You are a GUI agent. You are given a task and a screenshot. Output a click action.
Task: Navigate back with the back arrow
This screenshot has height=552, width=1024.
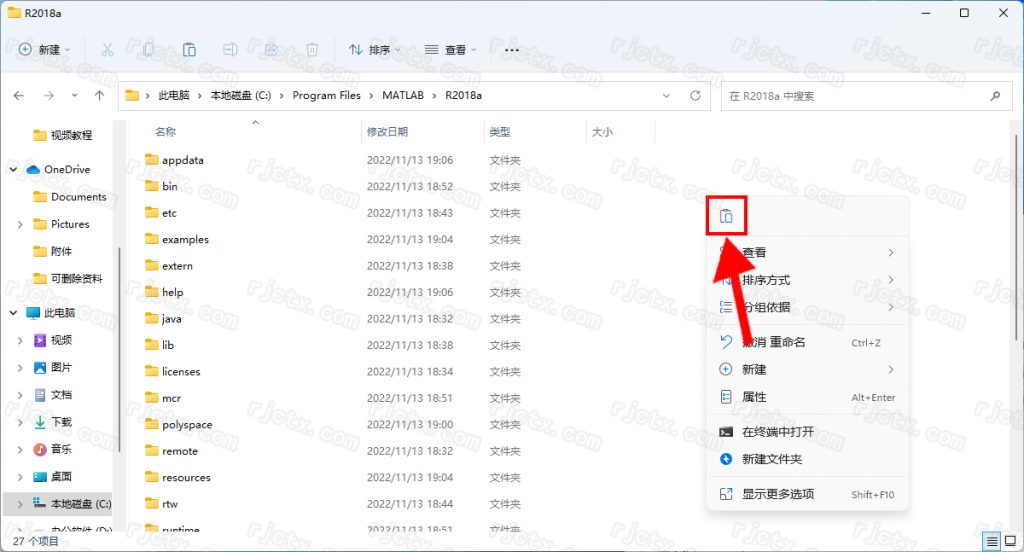pyautogui.click(x=19, y=96)
